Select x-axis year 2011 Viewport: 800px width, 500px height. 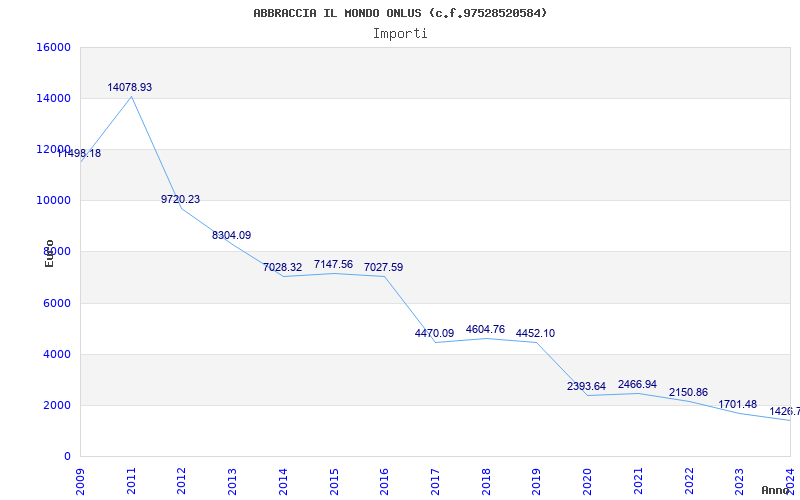[131, 482]
